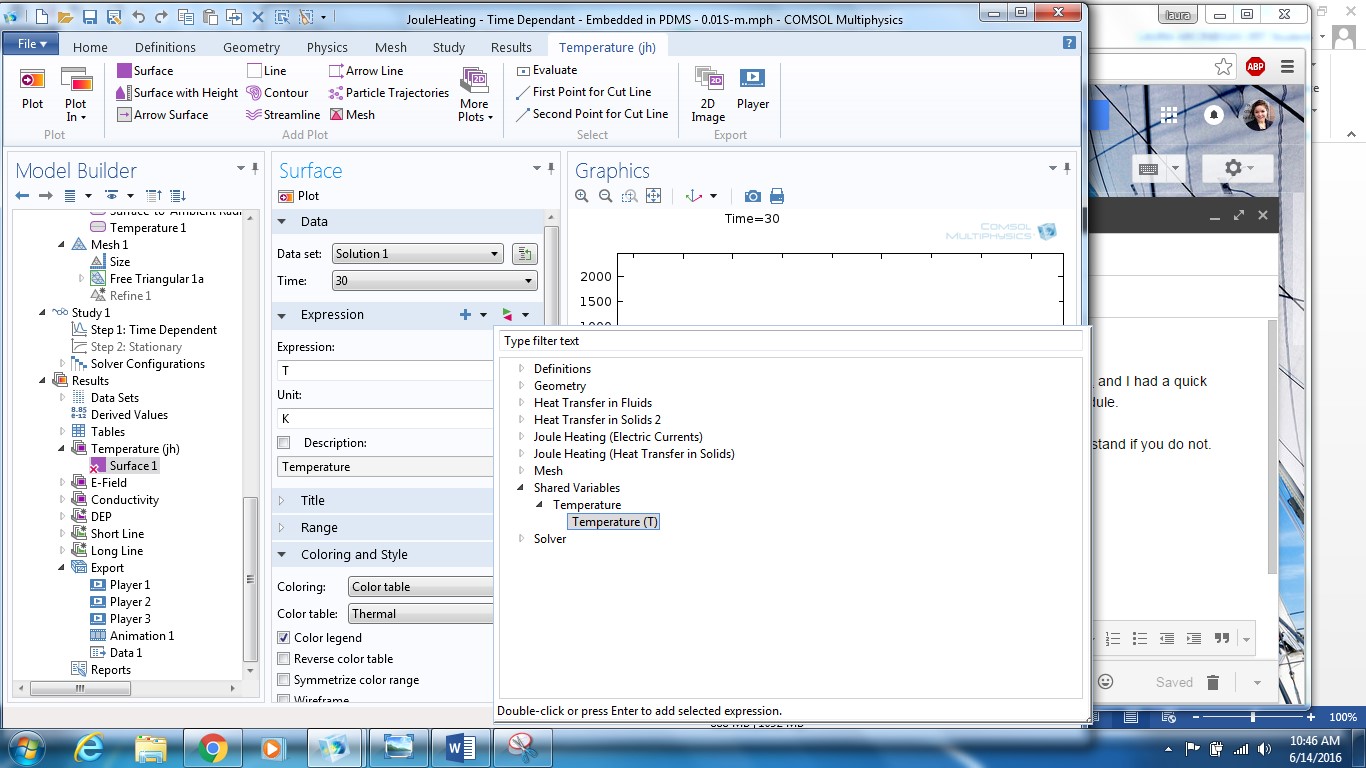Click the Streamline plot icon
The image size is (1366, 768).
tap(255, 115)
